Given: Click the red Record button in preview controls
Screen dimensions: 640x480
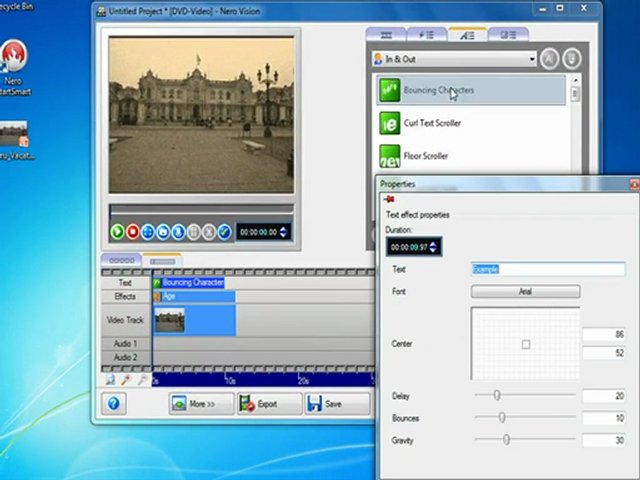Looking at the screenshot, I should [133, 232].
